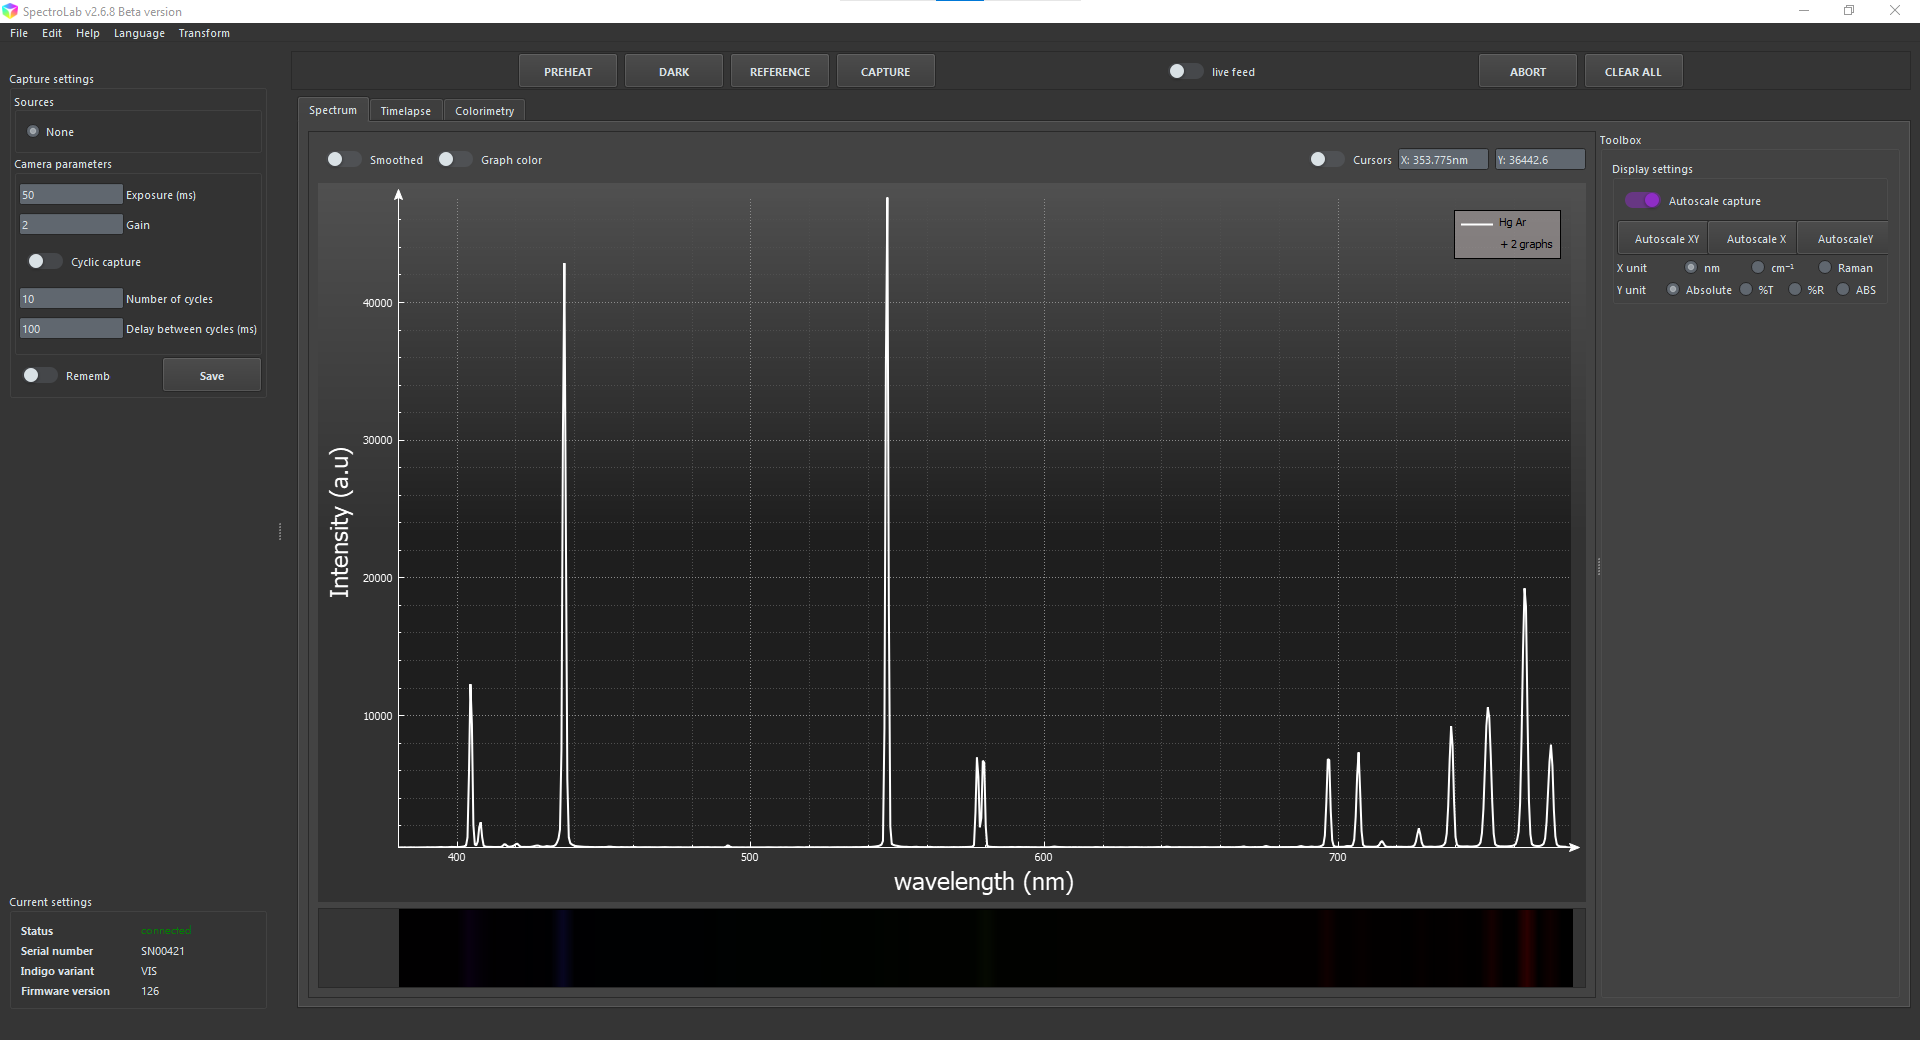Select nm as the X unit

click(1691, 267)
